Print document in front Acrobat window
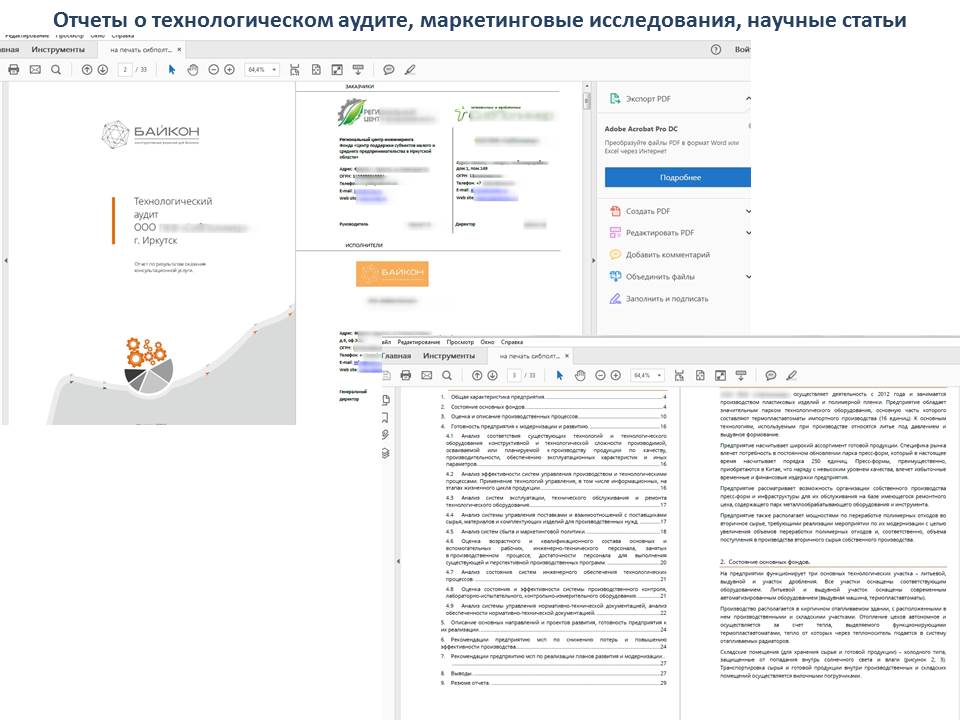This screenshot has width=960, height=720. [405, 375]
